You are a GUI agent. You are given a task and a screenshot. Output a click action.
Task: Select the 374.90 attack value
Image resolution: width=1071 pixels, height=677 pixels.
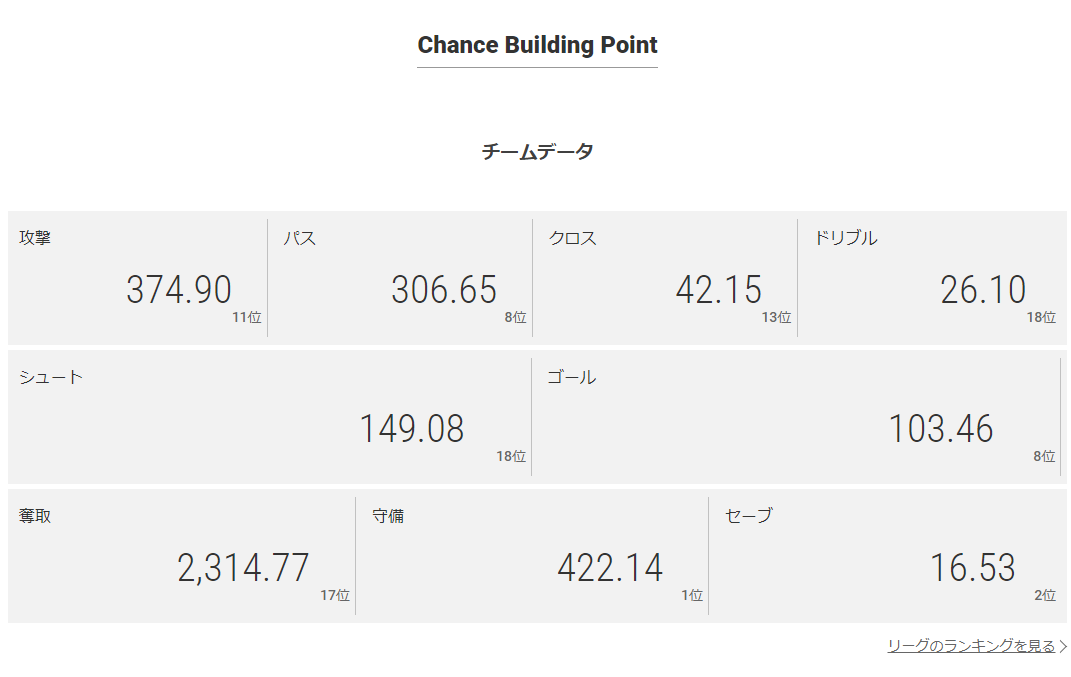[x=179, y=290]
